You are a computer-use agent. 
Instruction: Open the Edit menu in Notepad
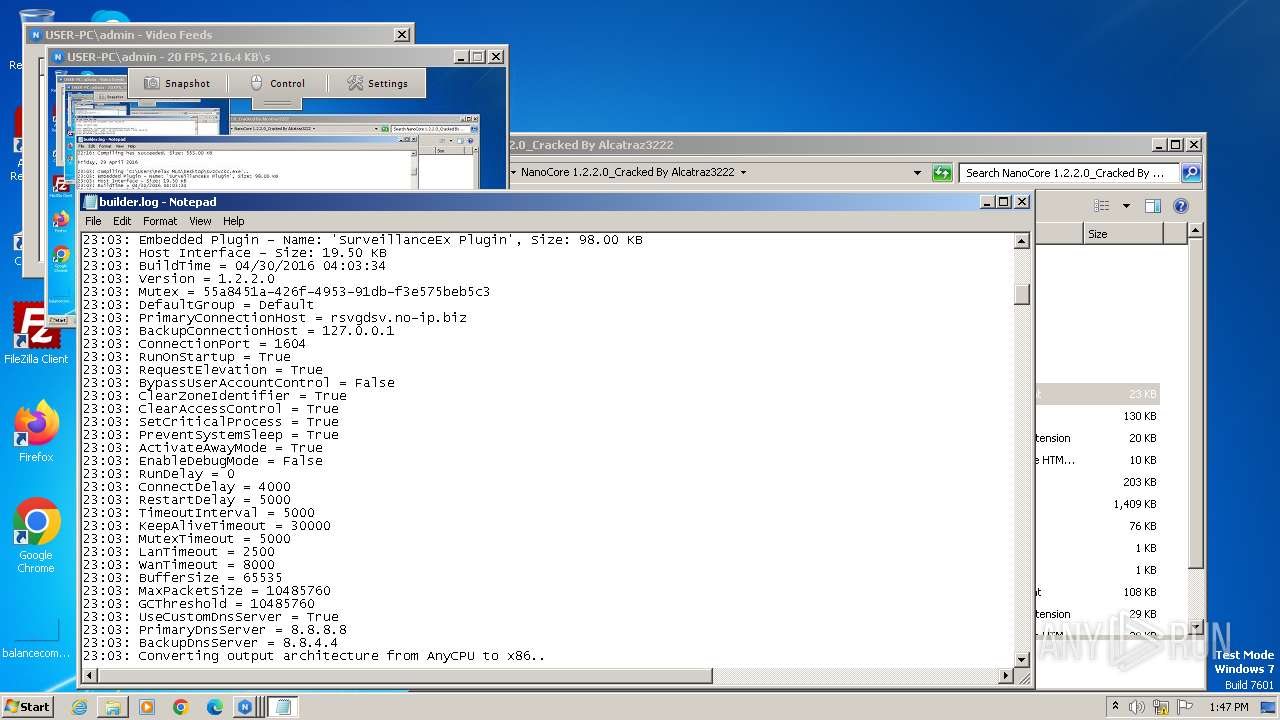click(122, 221)
